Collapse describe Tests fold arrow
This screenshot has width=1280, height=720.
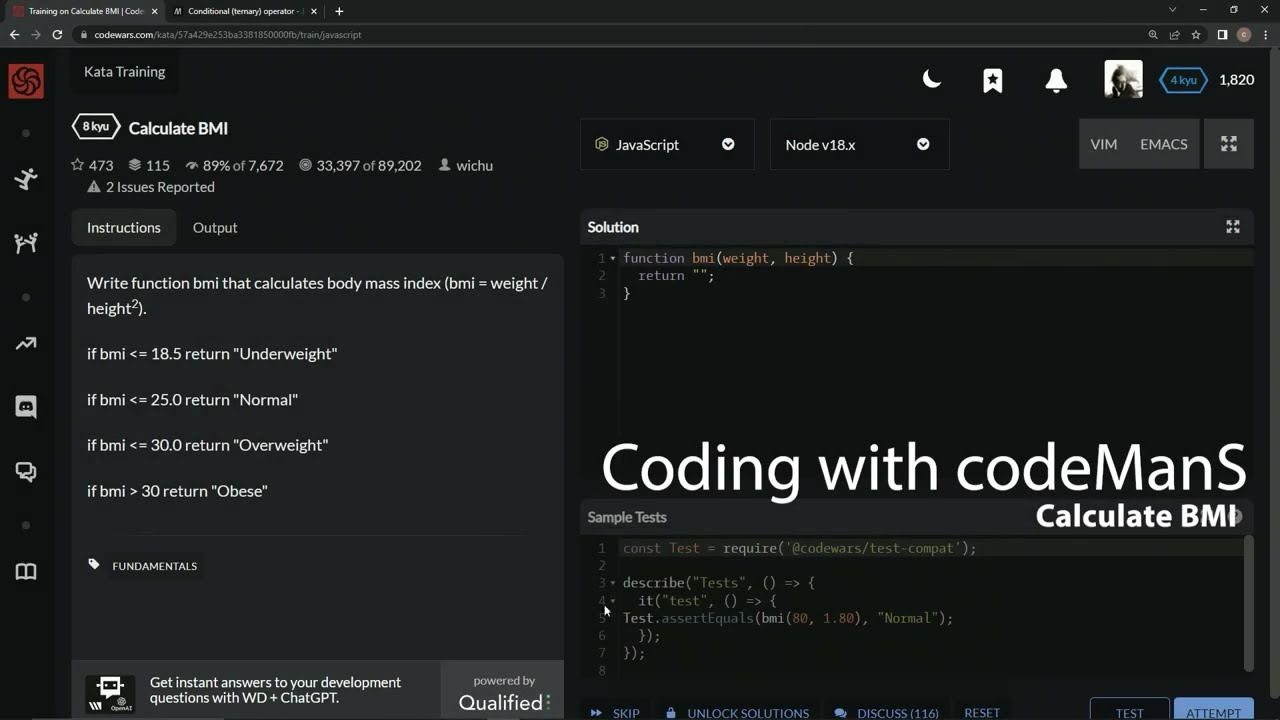point(613,583)
